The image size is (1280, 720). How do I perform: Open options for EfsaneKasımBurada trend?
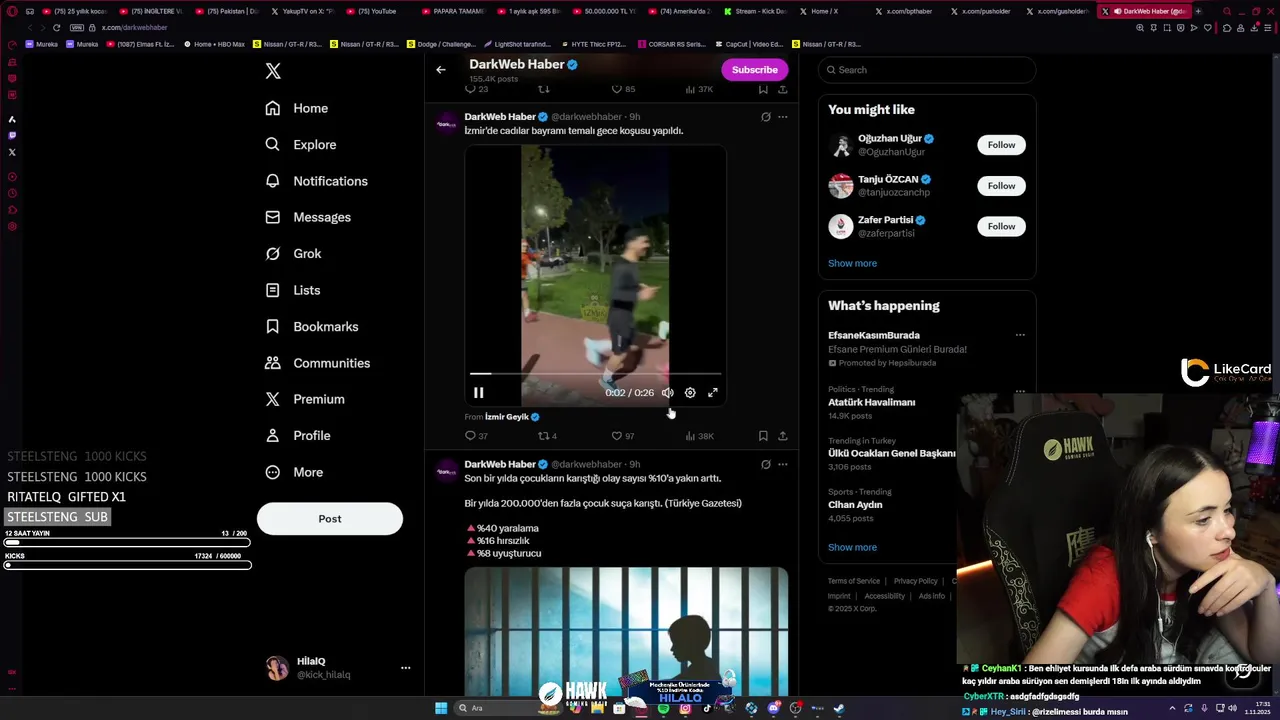[x=1020, y=335]
